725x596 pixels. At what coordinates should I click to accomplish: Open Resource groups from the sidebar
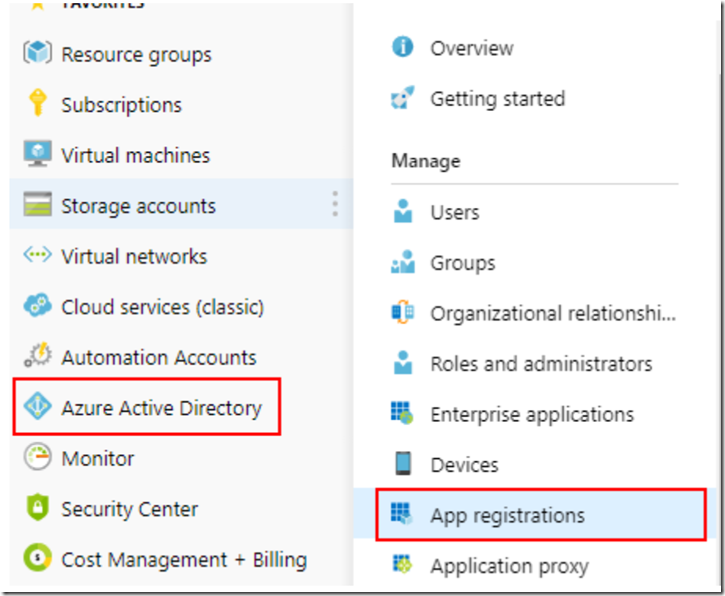click(136, 55)
